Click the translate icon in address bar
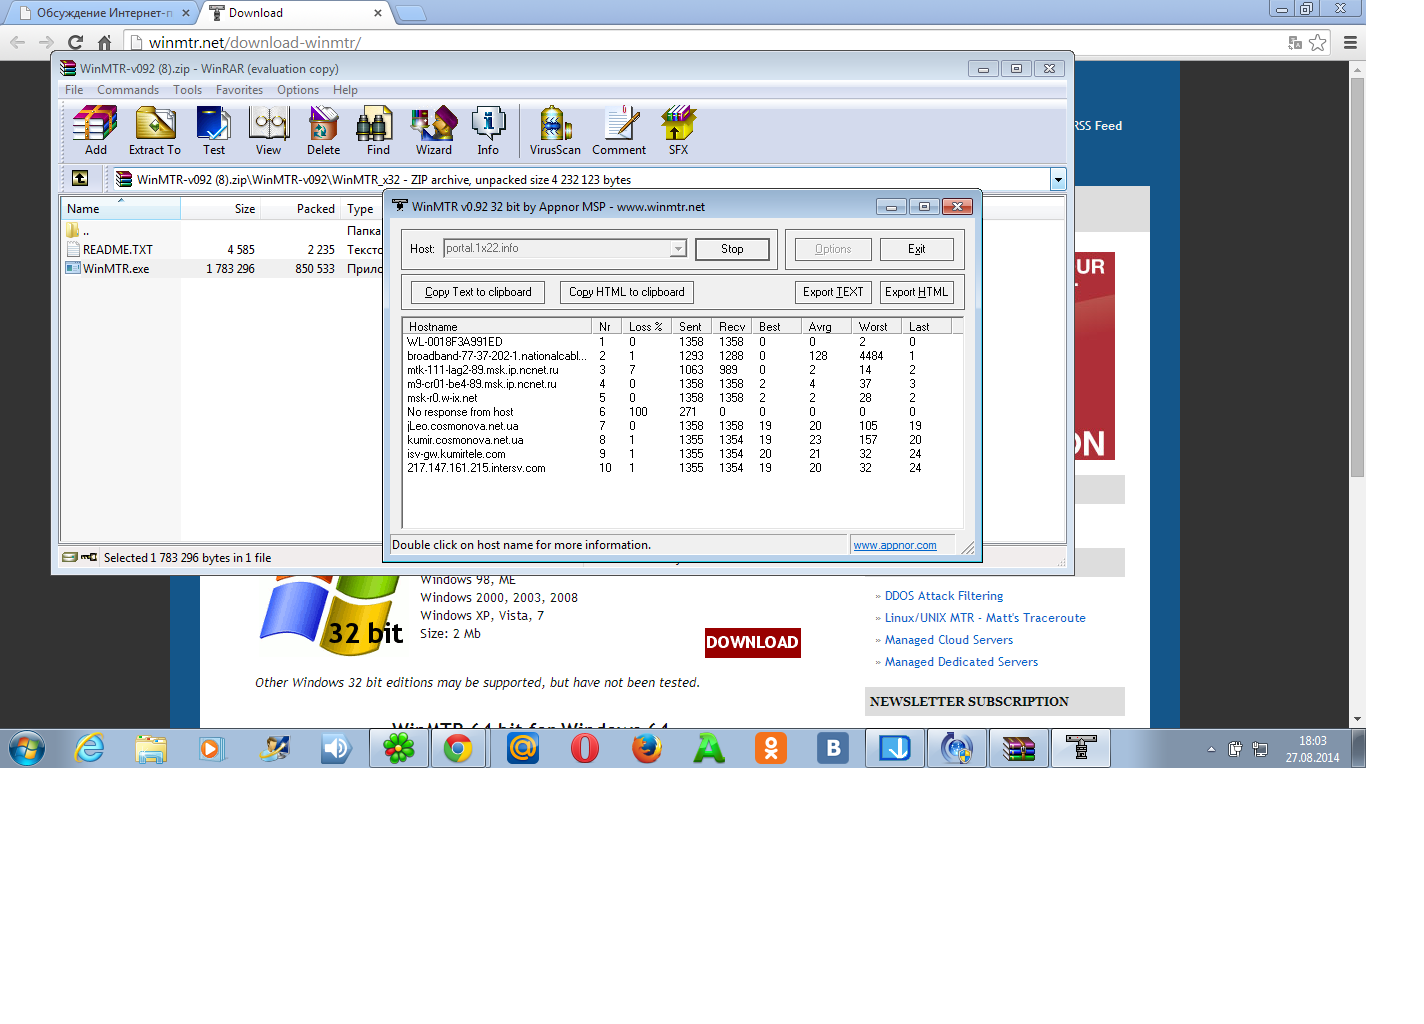1424x1024 pixels. point(1295,42)
